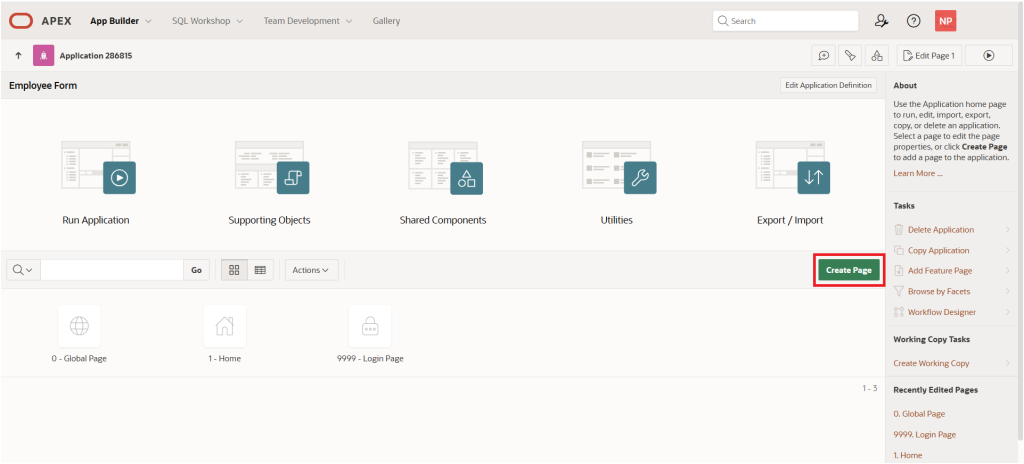Click in the top Search field

click(x=786, y=21)
